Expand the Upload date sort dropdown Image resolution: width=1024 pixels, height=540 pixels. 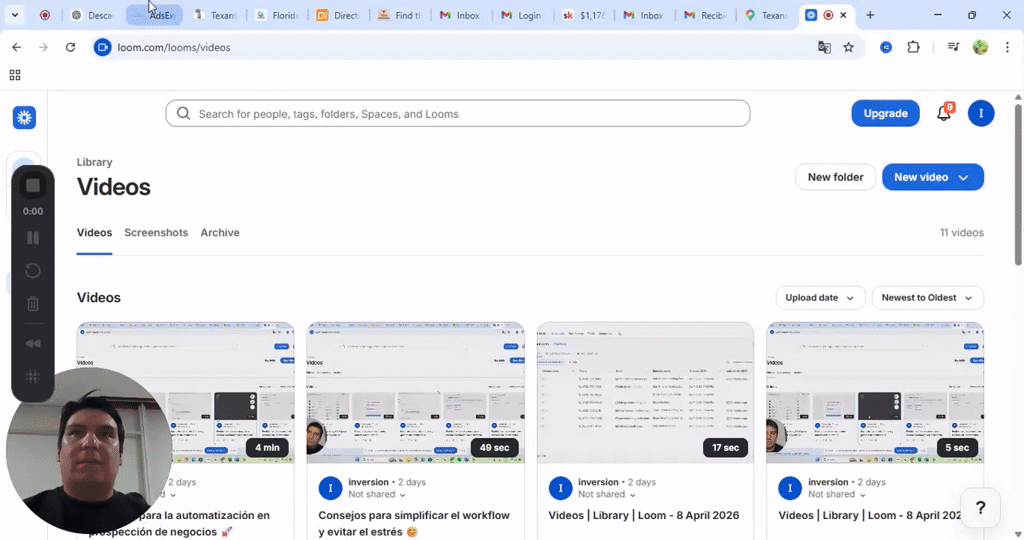[820, 298]
